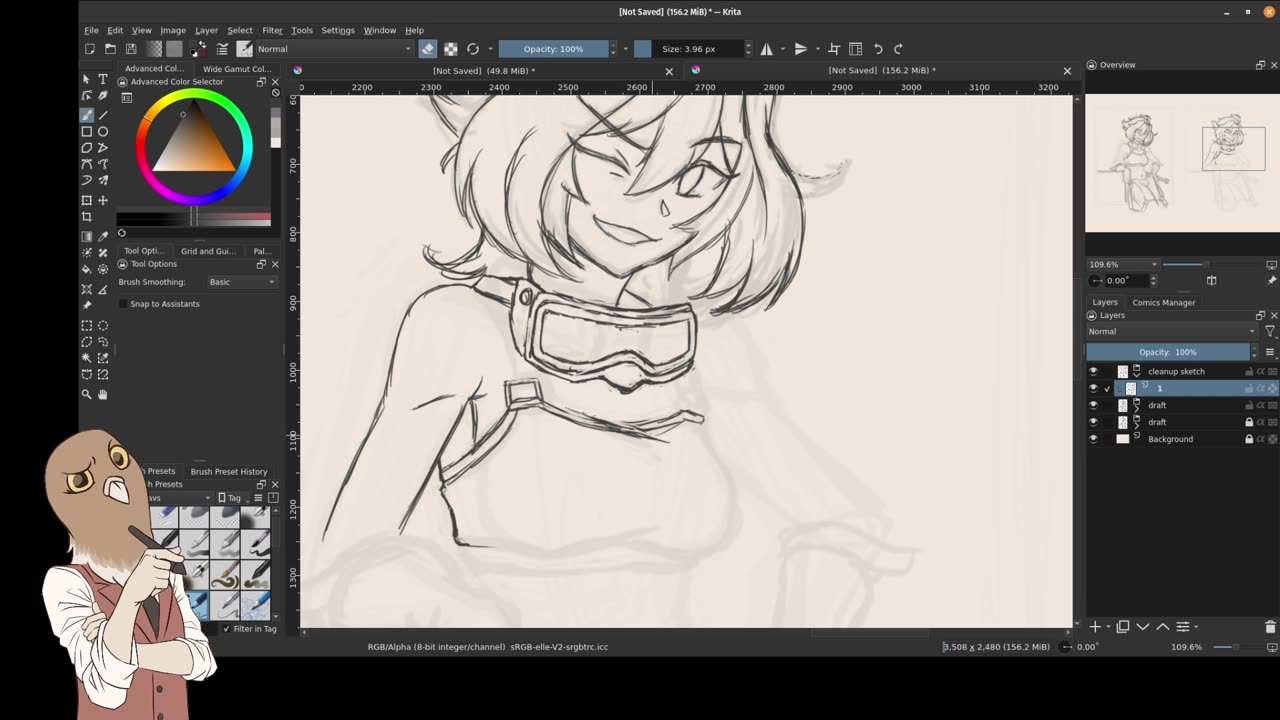The image size is (1280, 720).
Task: Switch to Grid and Guides tab
Action: coord(208,251)
